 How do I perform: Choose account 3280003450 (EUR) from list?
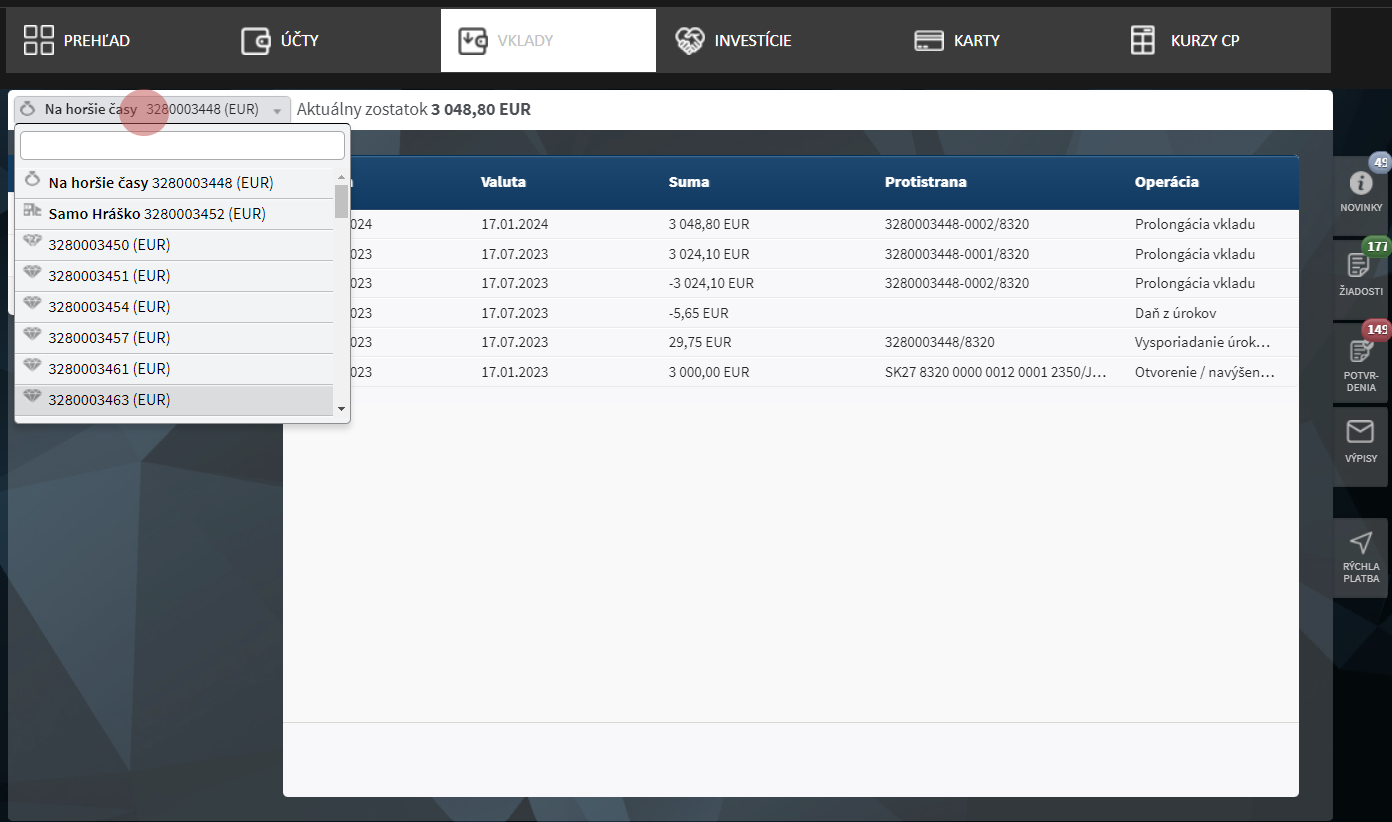point(109,245)
